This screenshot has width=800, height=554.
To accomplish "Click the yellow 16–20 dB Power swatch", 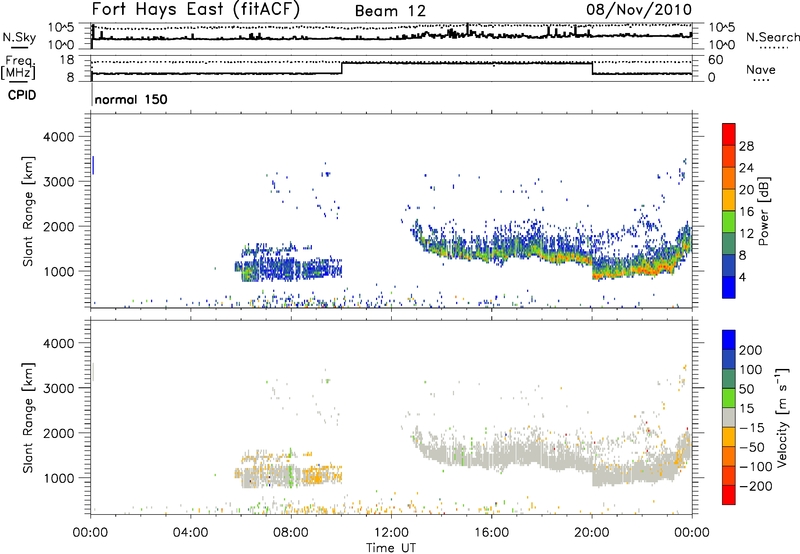I will (x=729, y=200).
